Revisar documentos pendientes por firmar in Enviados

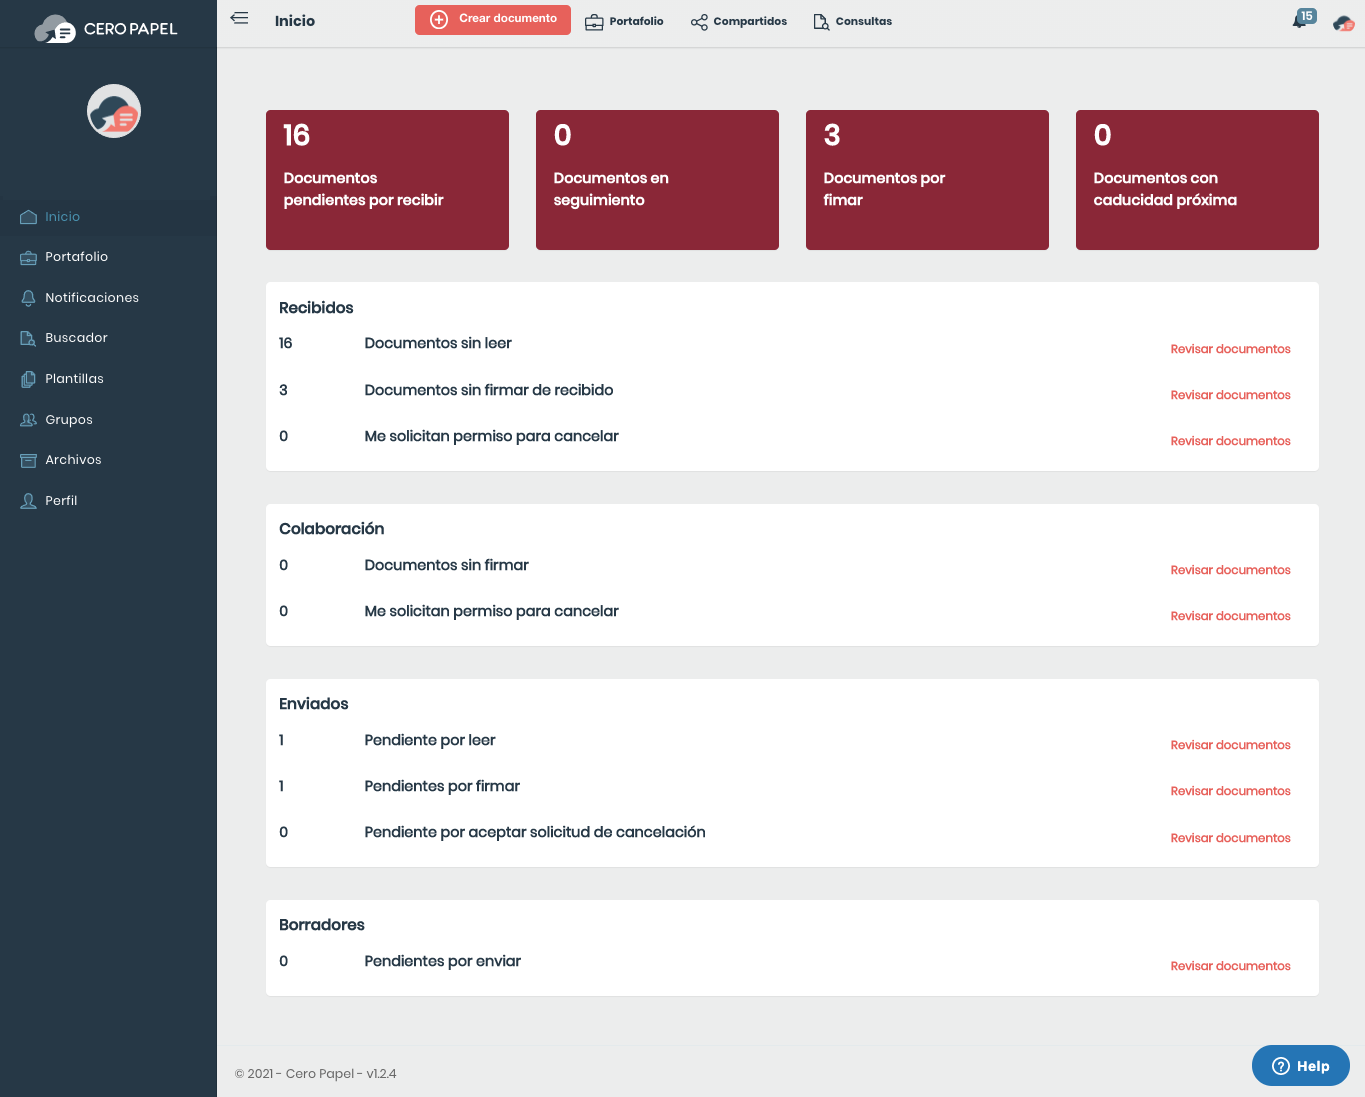[x=1230, y=790]
